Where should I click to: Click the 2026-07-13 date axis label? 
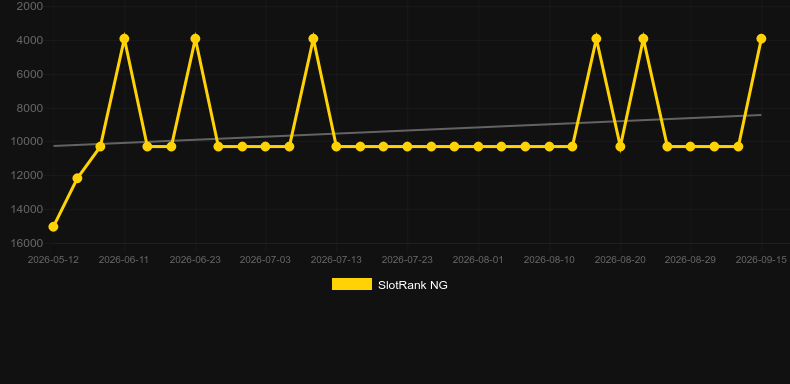coord(336,260)
